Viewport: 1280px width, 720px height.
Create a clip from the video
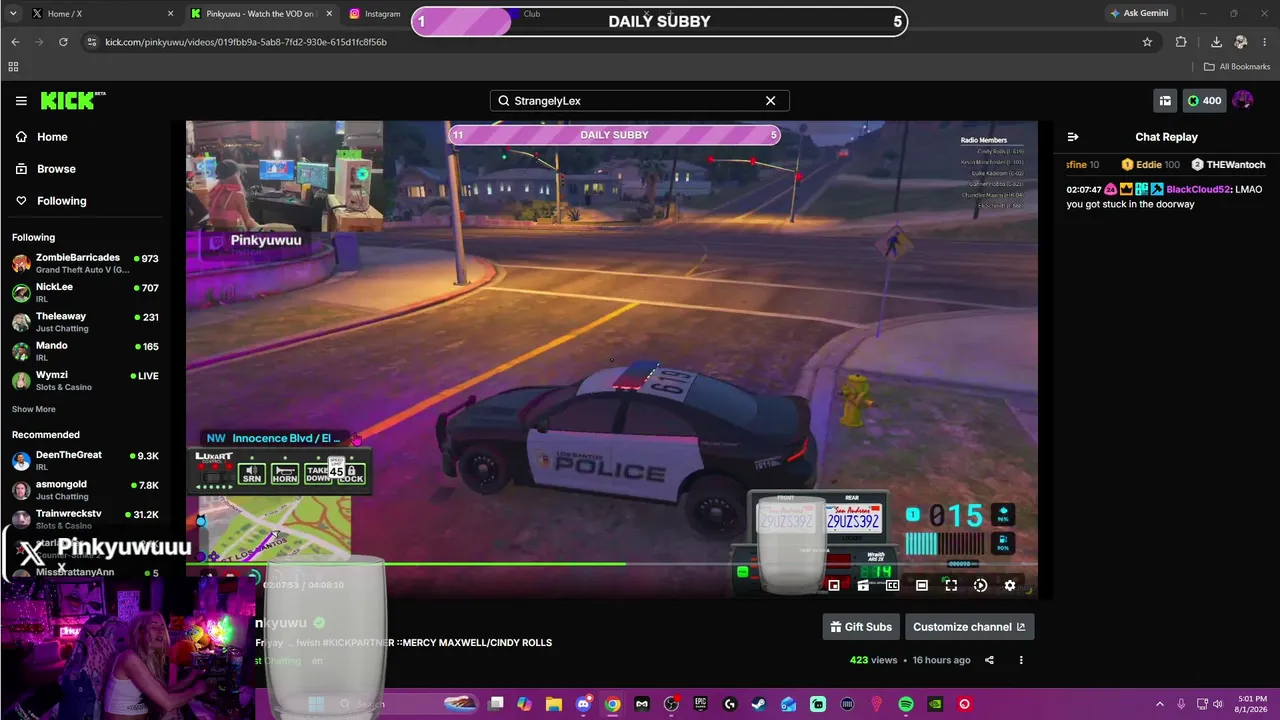click(863, 586)
